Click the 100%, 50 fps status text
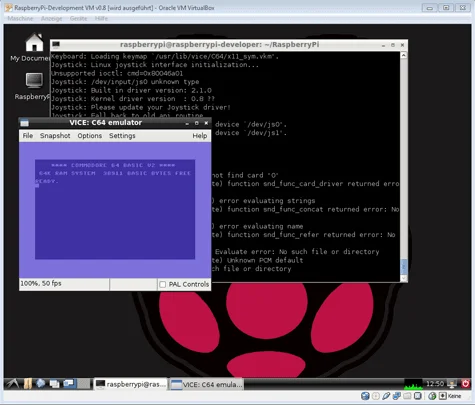 pyautogui.click(x=41, y=284)
